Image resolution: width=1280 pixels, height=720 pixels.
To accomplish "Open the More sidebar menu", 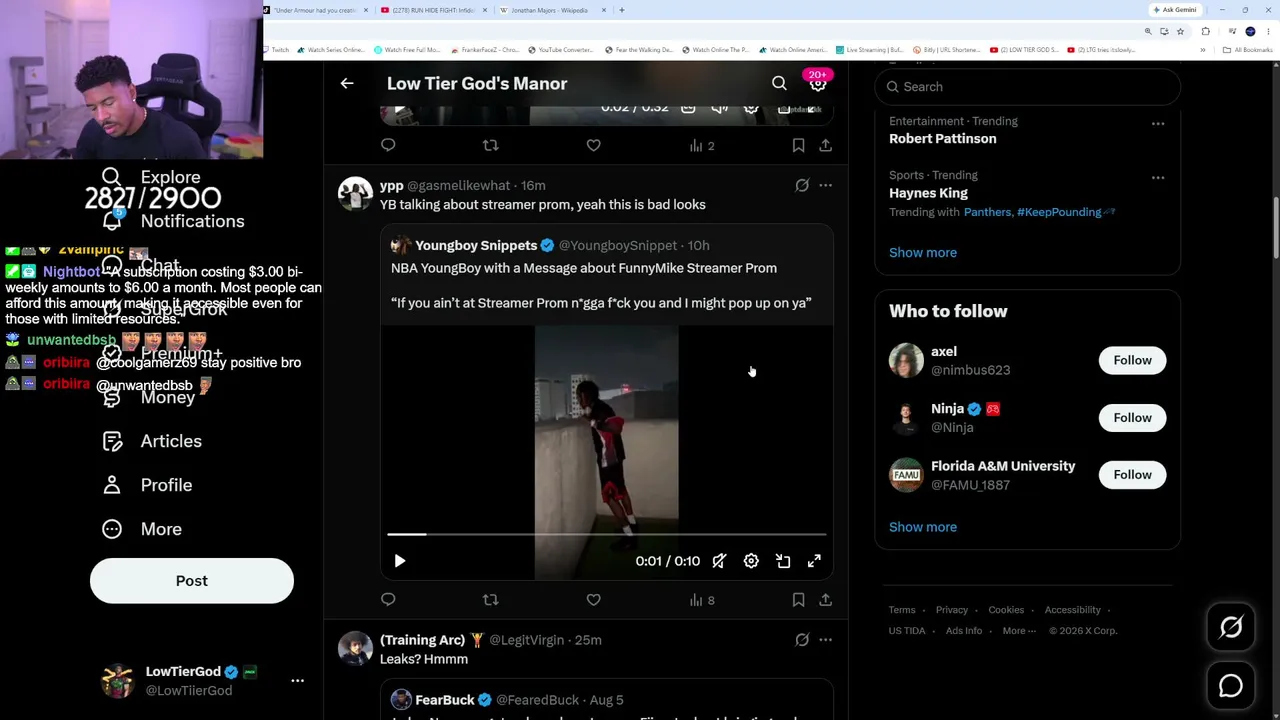I will click(142, 529).
